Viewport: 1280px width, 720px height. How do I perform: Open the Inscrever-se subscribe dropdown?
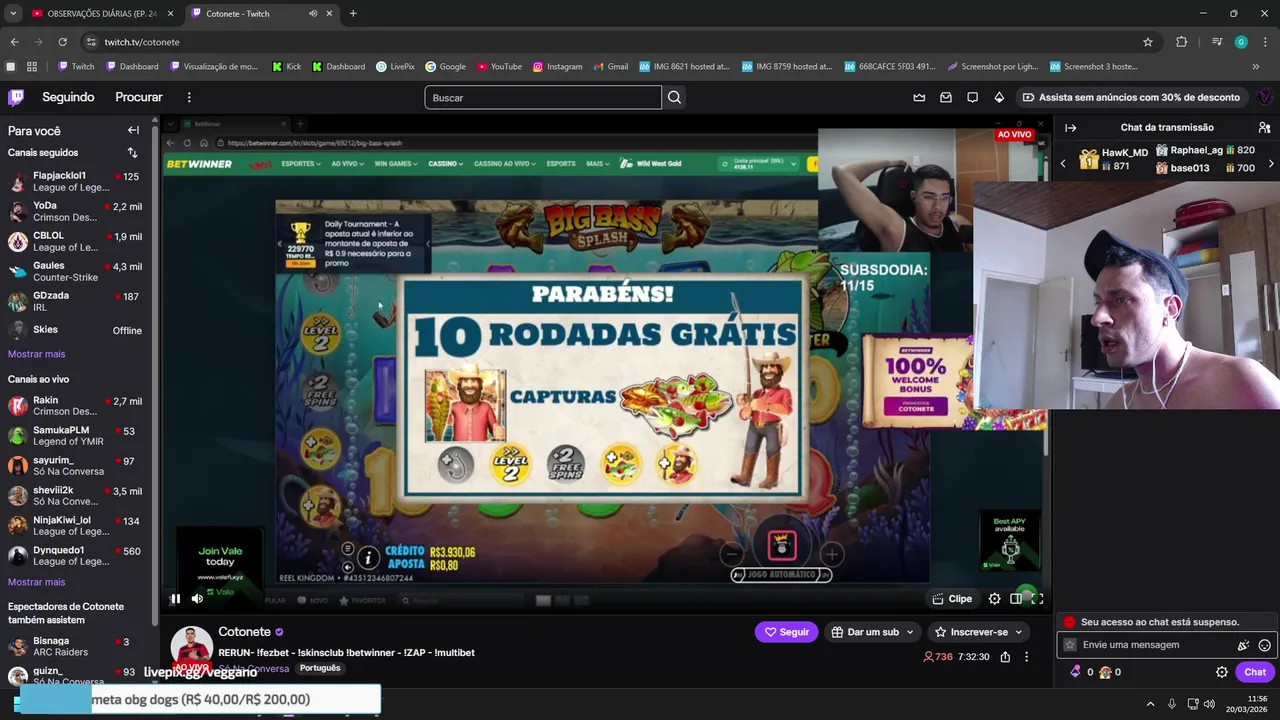tap(978, 632)
